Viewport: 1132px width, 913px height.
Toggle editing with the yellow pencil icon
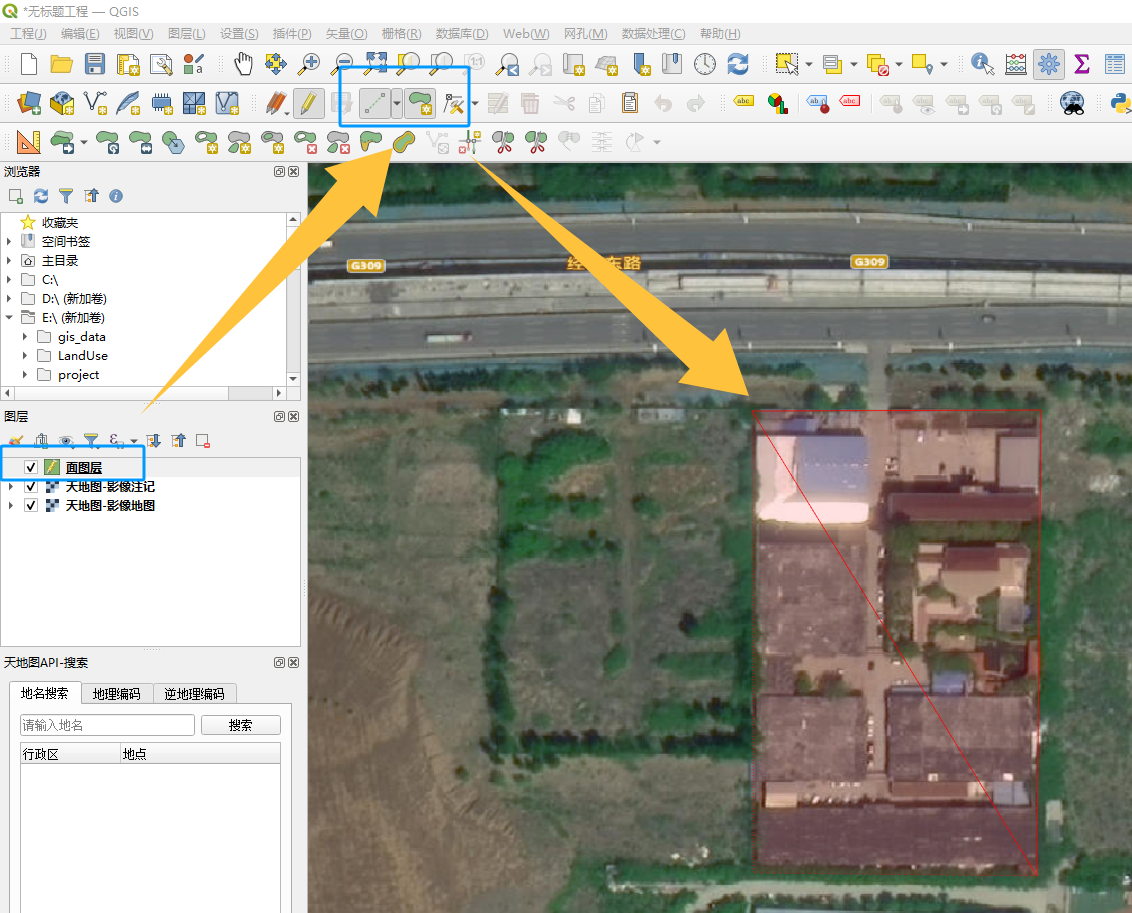308,103
